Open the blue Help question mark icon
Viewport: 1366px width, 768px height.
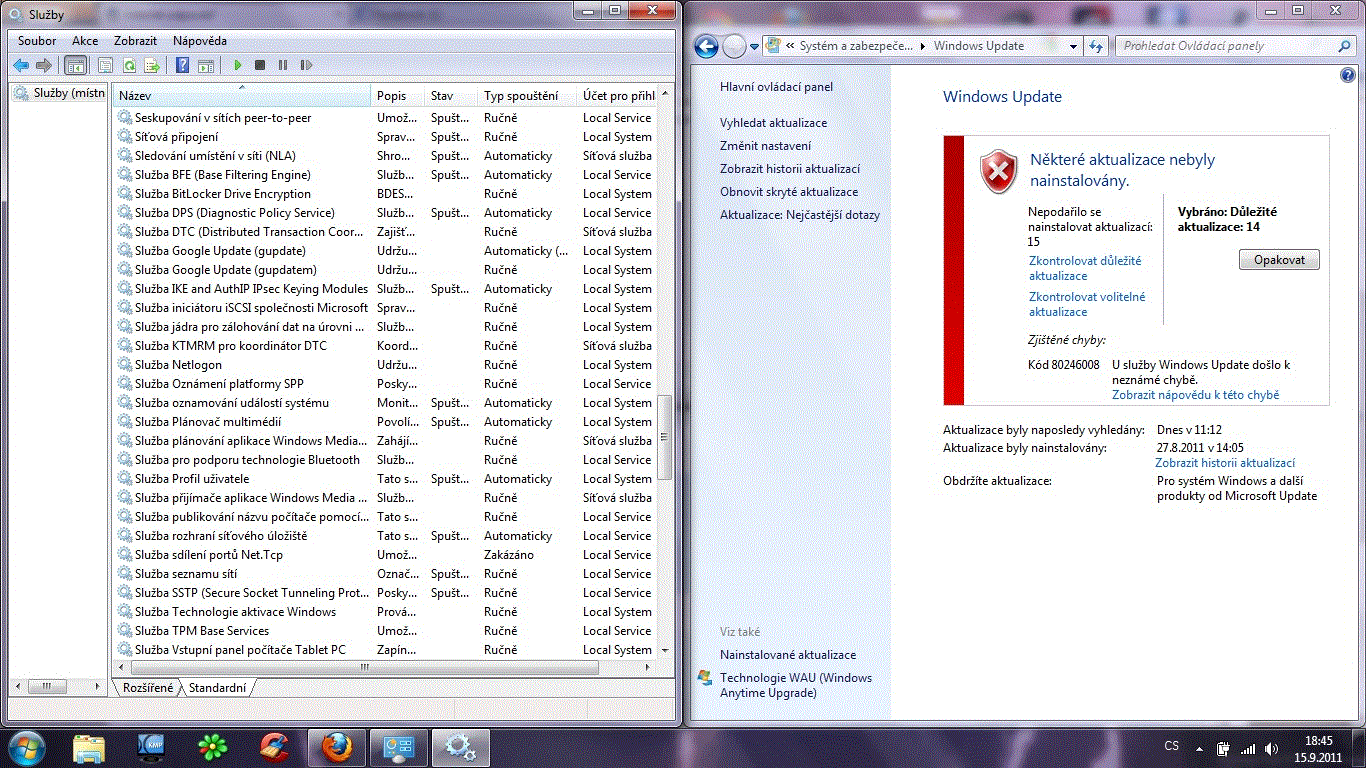click(x=182, y=65)
